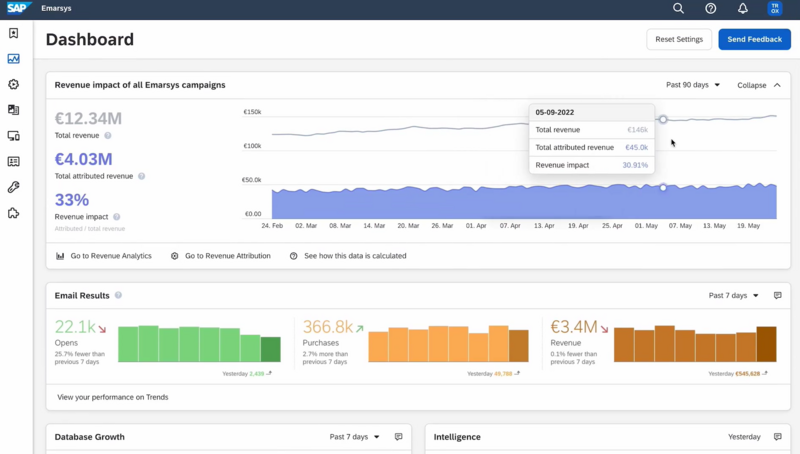Click the Dashboard page heading
The image size is (800, 454).
click(90, 39)
